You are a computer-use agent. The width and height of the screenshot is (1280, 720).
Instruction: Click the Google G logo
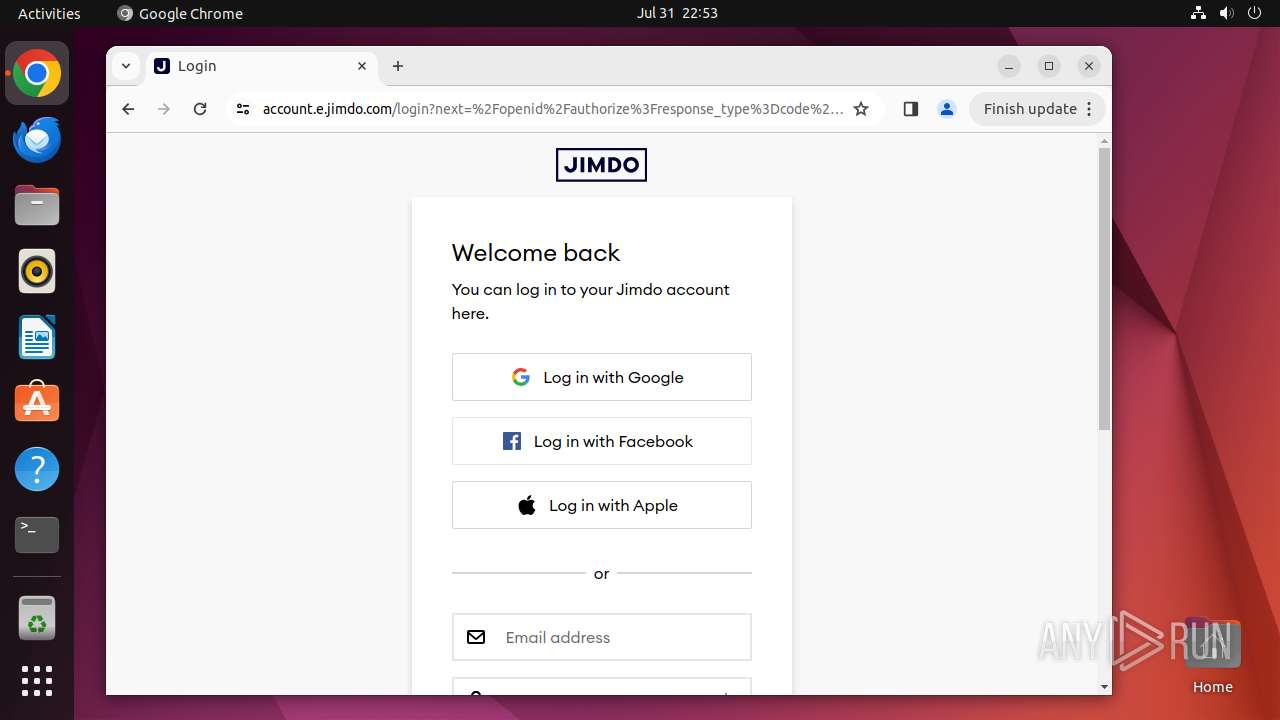point(520,377)
